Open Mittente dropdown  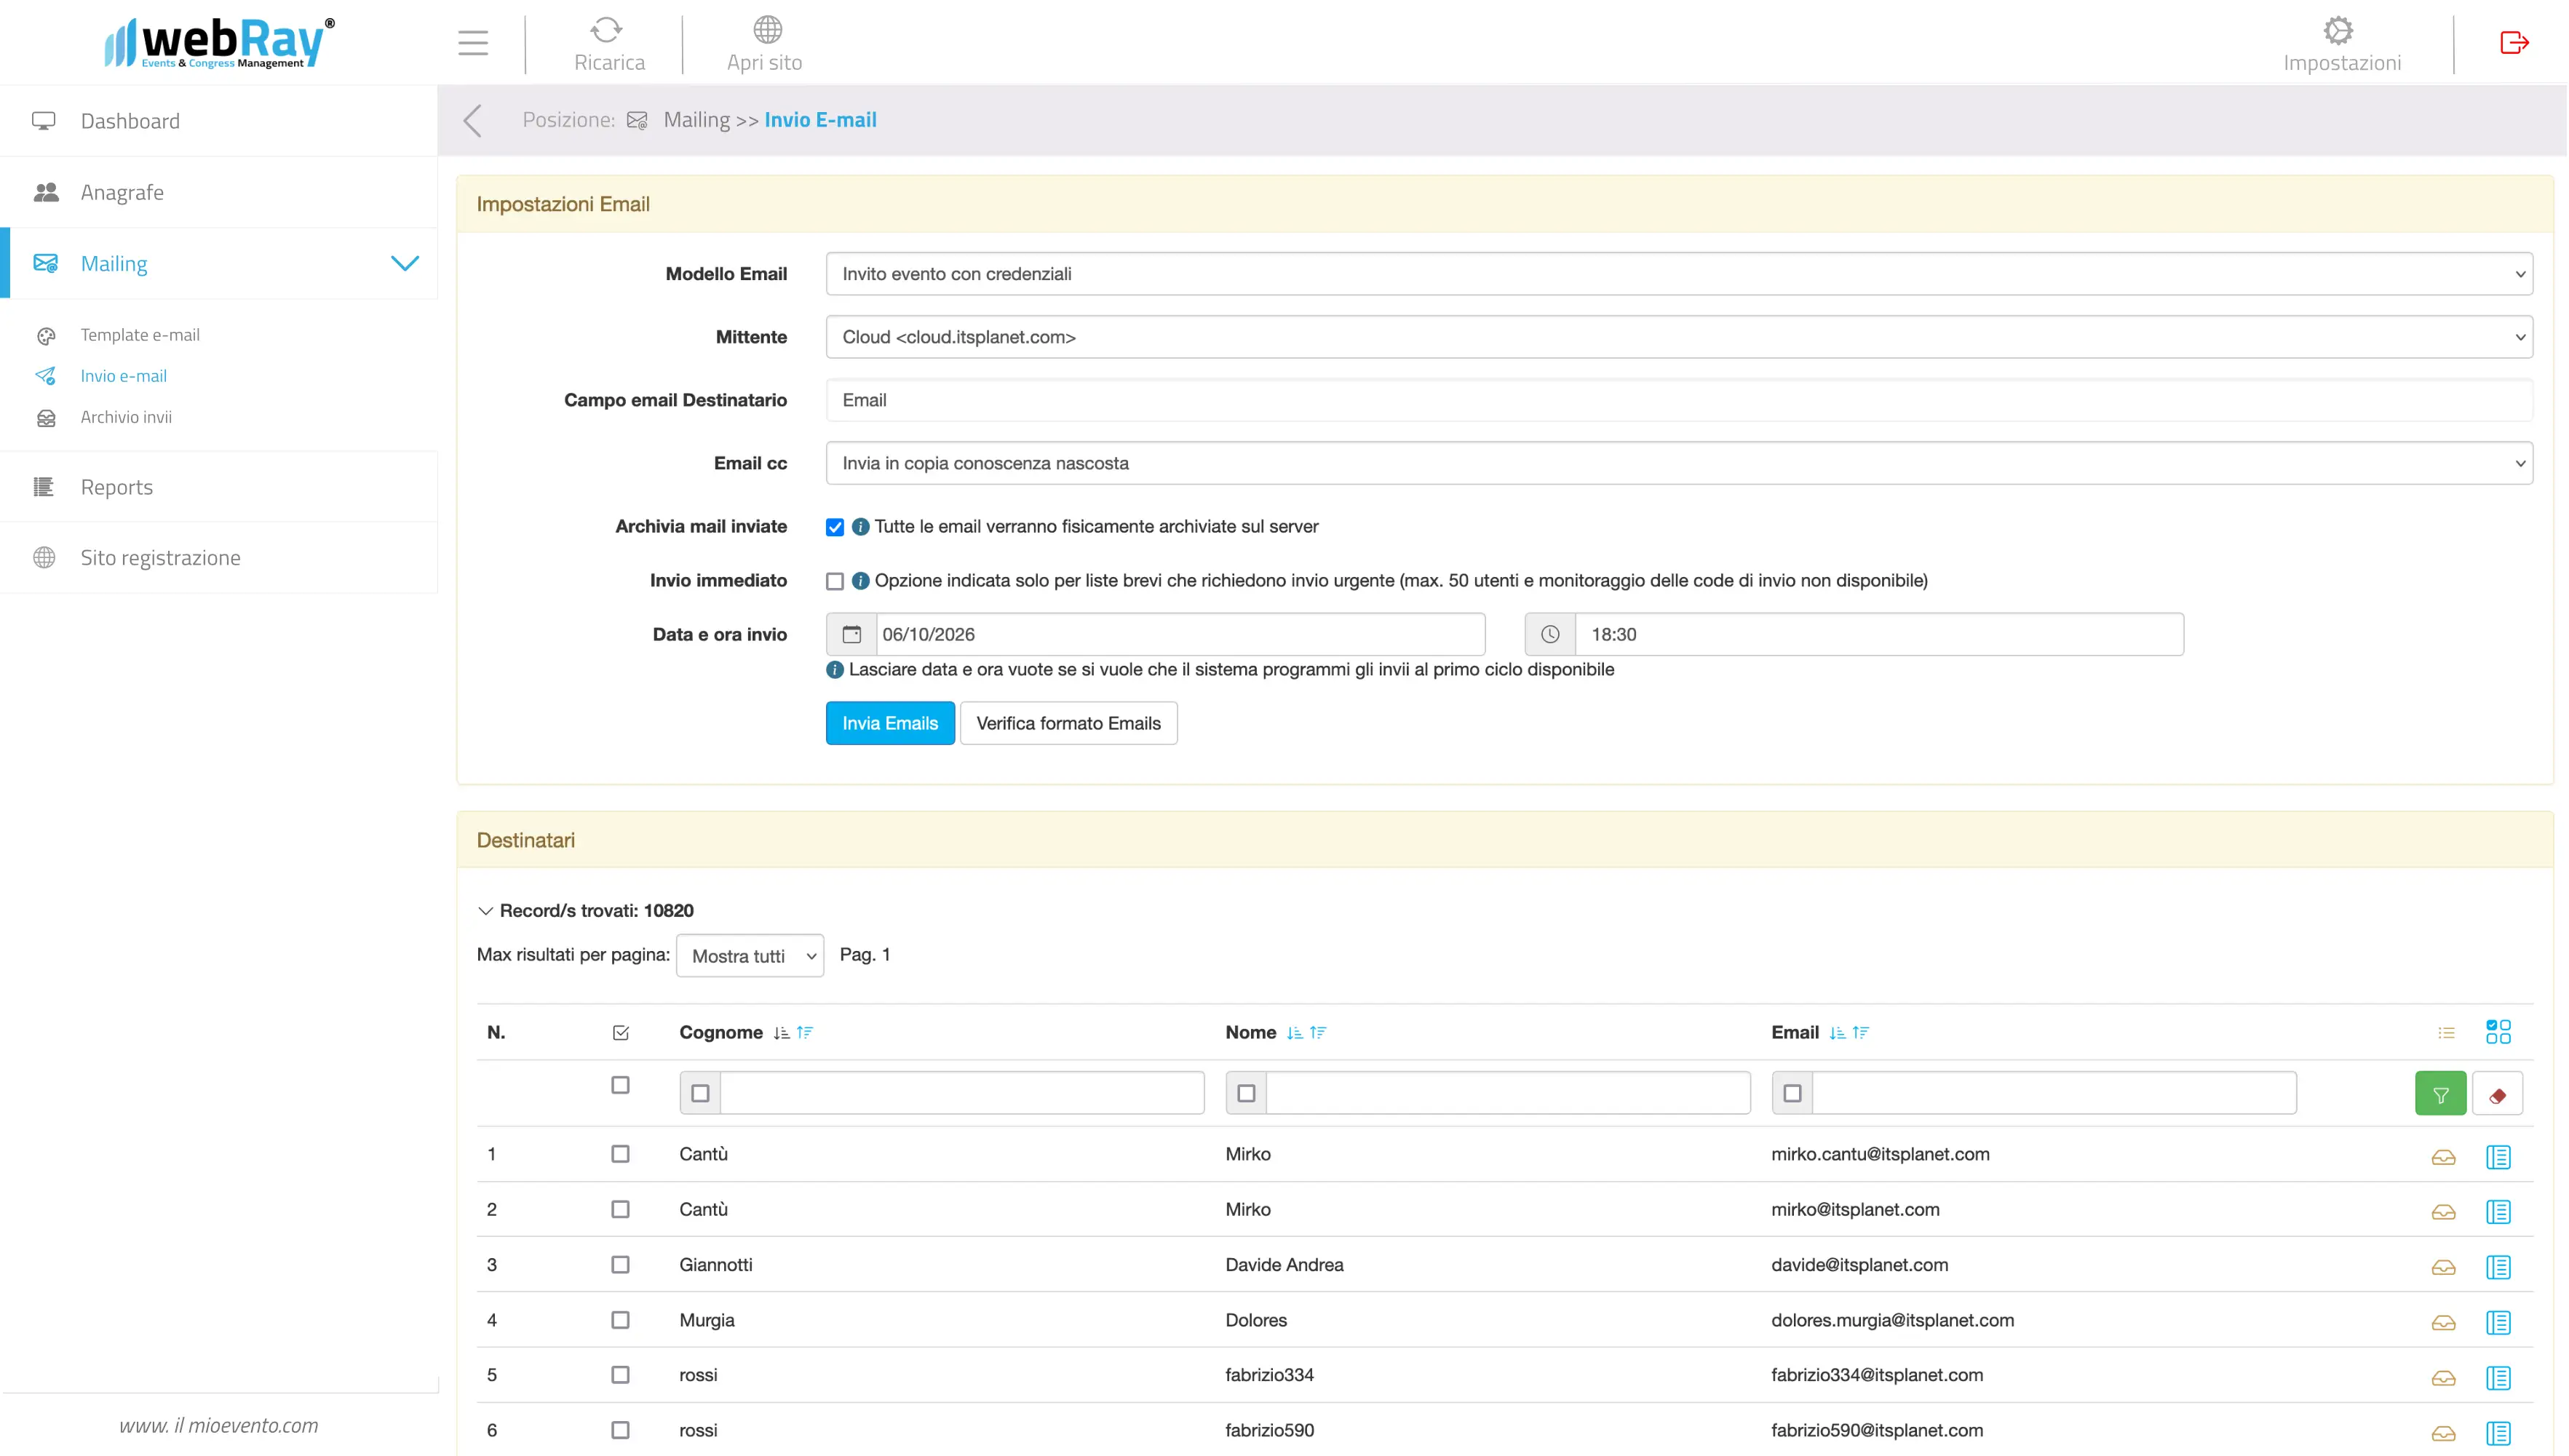point(1679,337)
